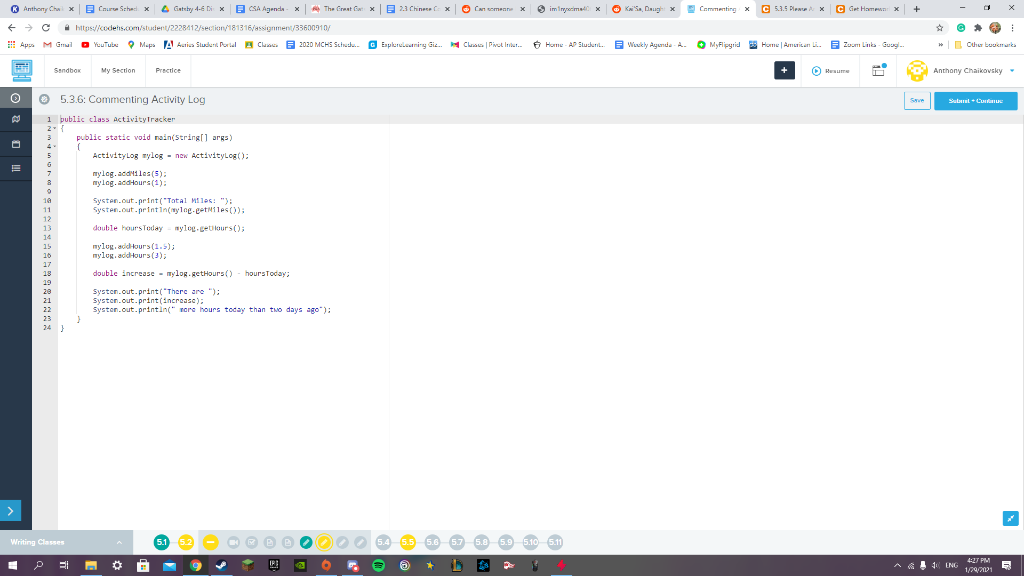1024x576 pixels.
Task: Switch to the Practice tab
Action: [167, 71]
